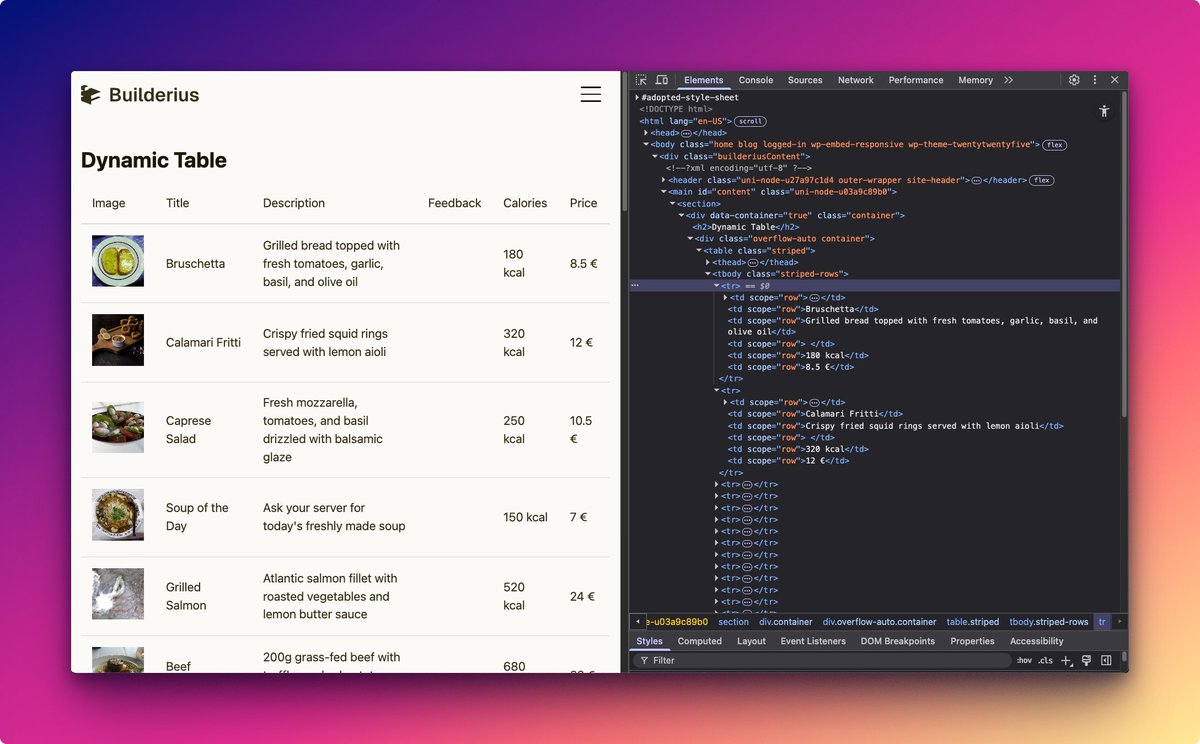
Task: Click the Dynamic Table page heading
Action: pyautogui.click(x=154, y=160)
